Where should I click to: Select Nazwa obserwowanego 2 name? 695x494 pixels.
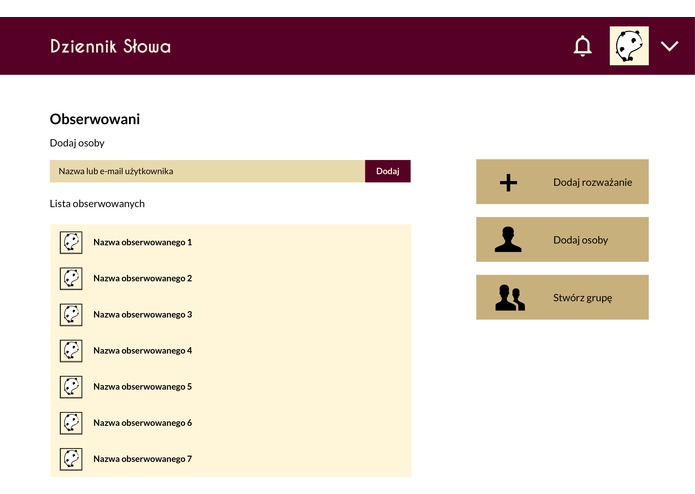[142, 279]
